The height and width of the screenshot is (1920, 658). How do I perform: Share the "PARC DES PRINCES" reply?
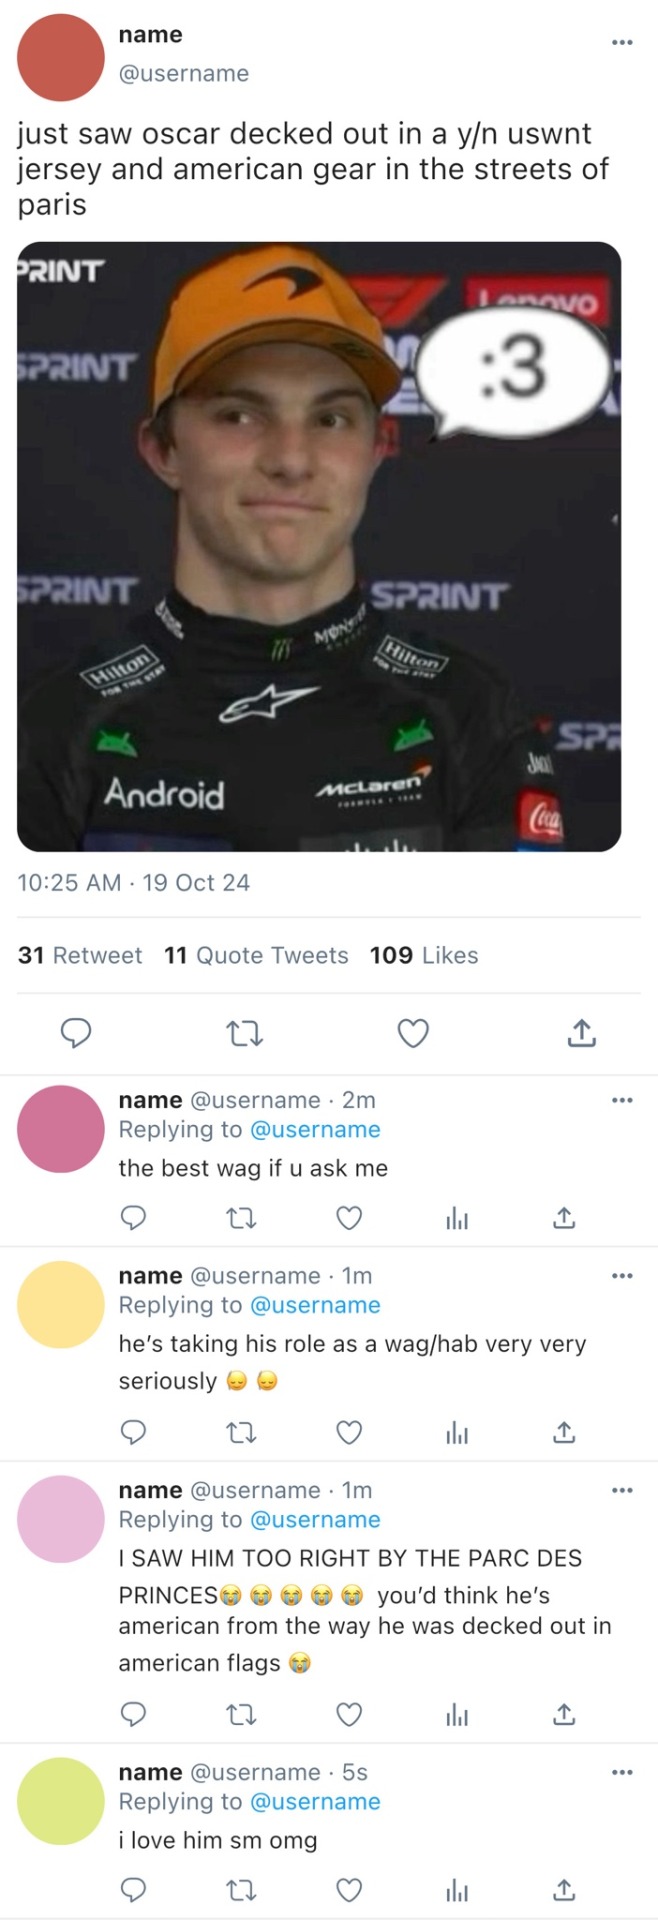564,1715
